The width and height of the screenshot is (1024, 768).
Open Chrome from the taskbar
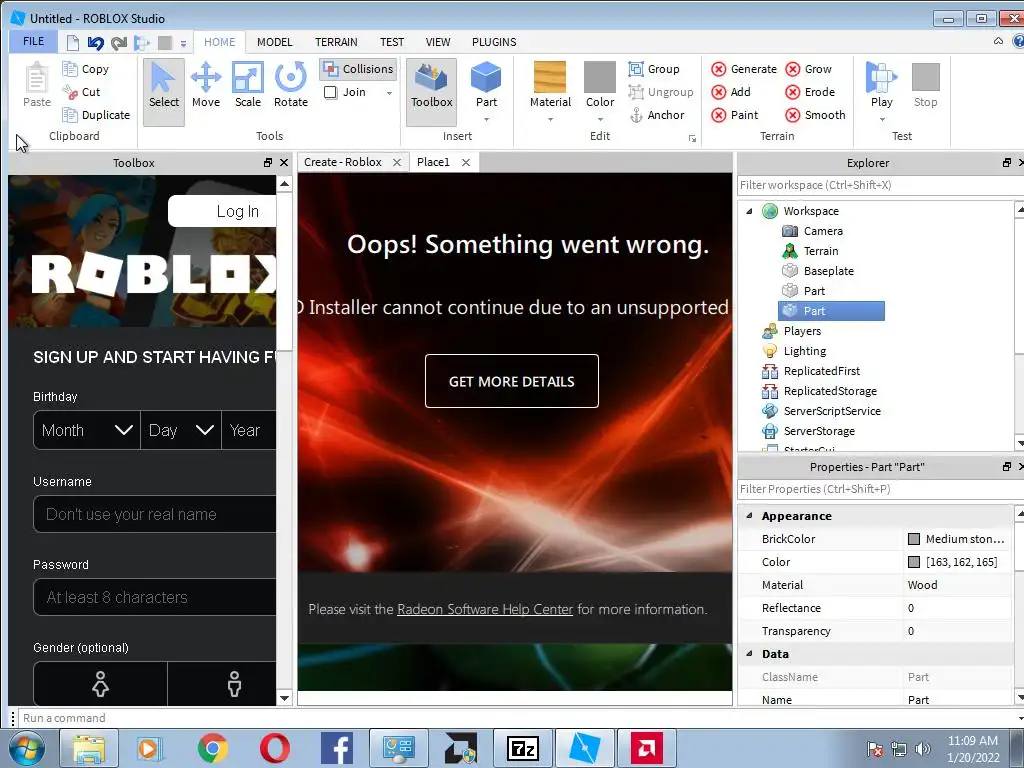[212, 748]
